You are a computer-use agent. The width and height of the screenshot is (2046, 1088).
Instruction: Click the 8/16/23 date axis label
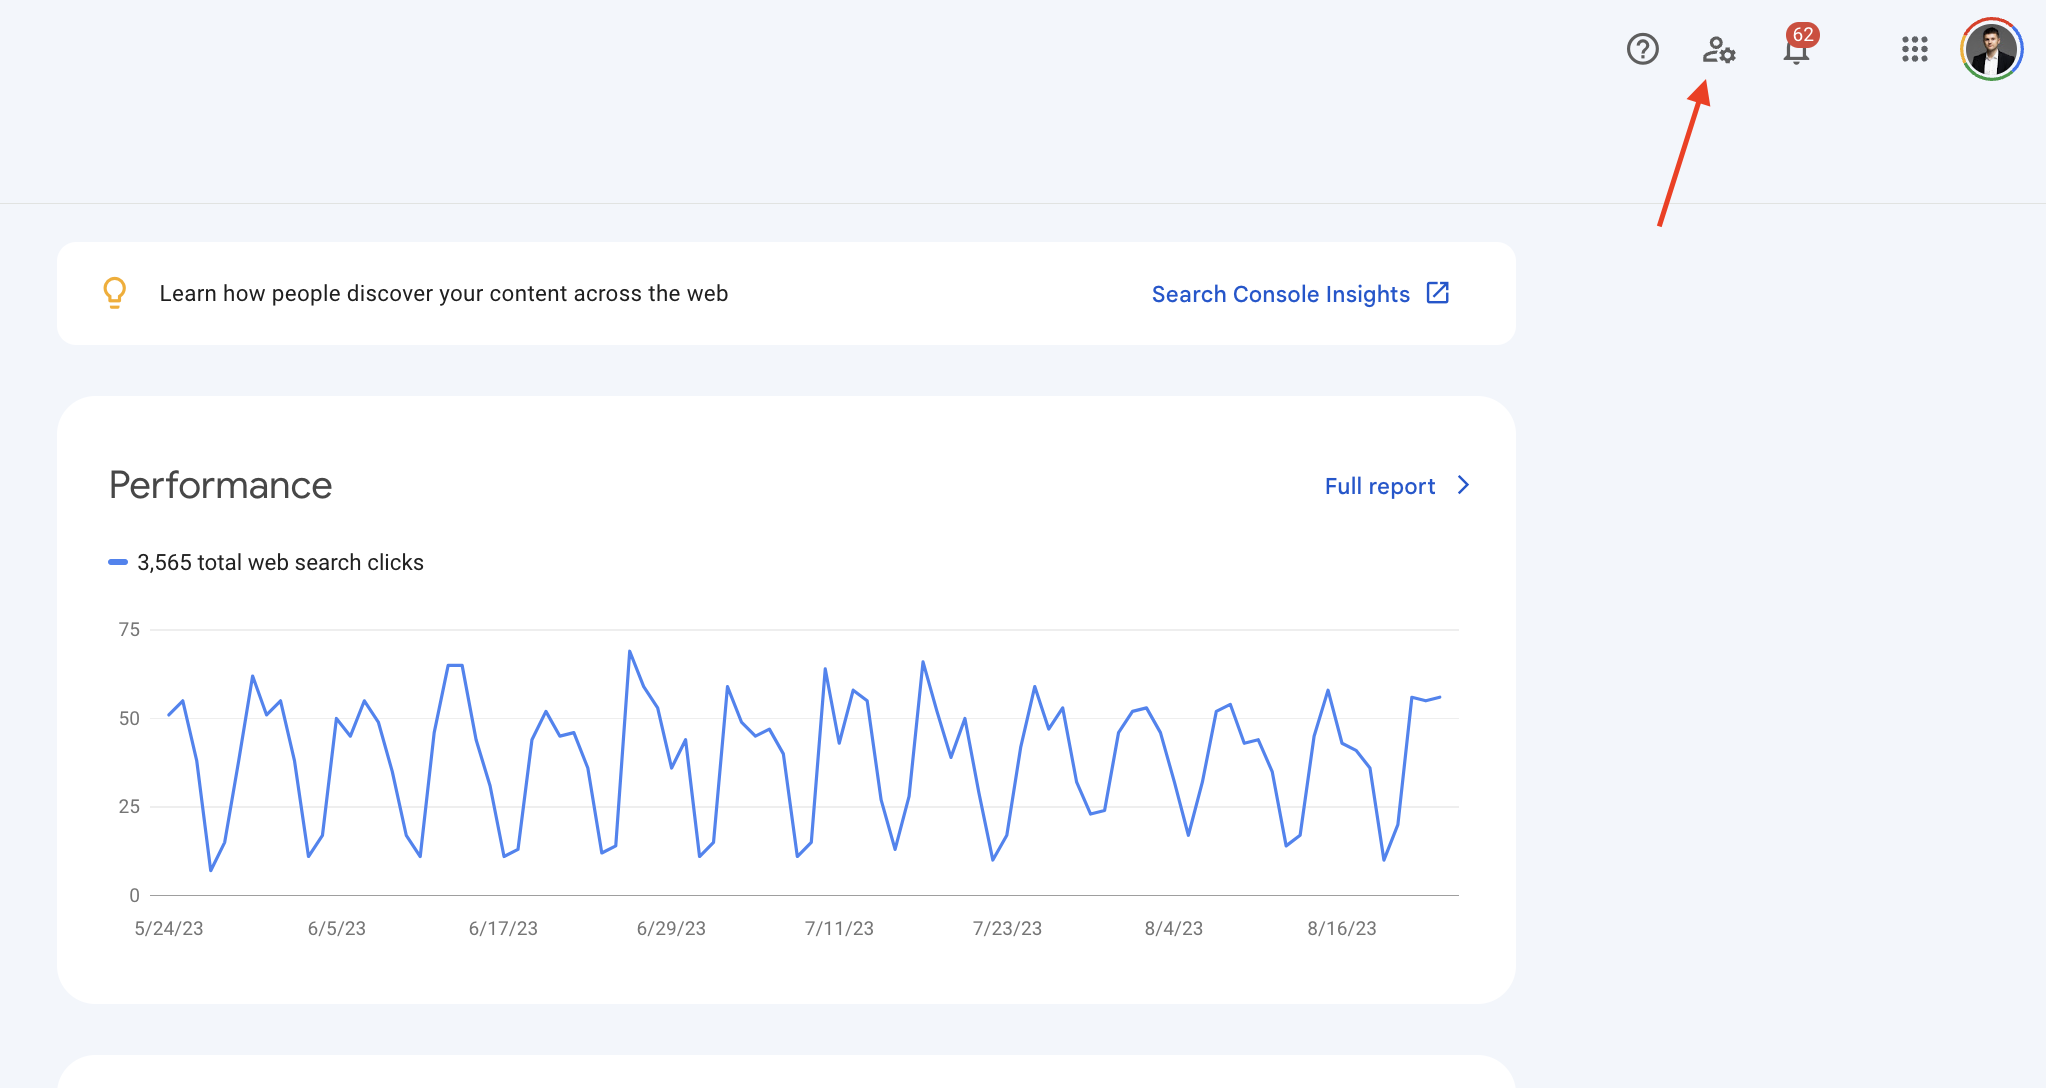pyautogui.click(x=1341, y=928)
